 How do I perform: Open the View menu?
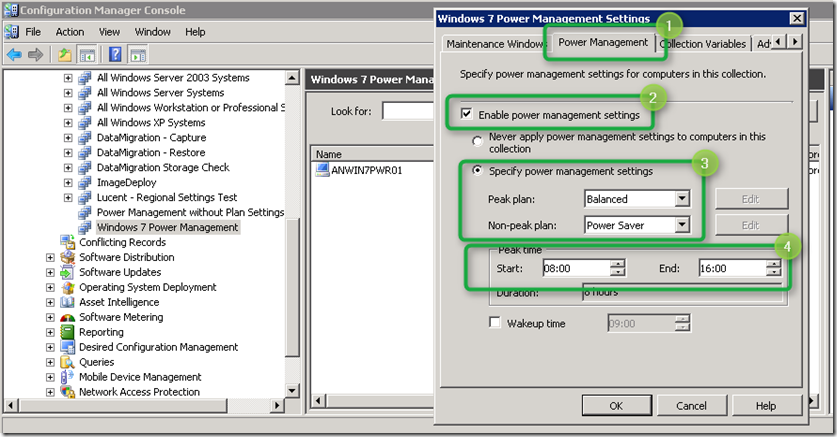click(109, 32)
